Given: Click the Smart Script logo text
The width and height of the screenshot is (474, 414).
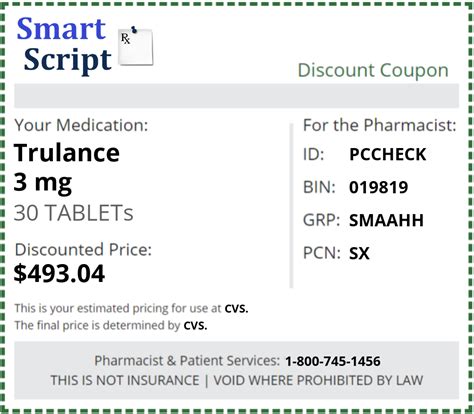Looking at the screenshot, I should [x=64, y=44].
